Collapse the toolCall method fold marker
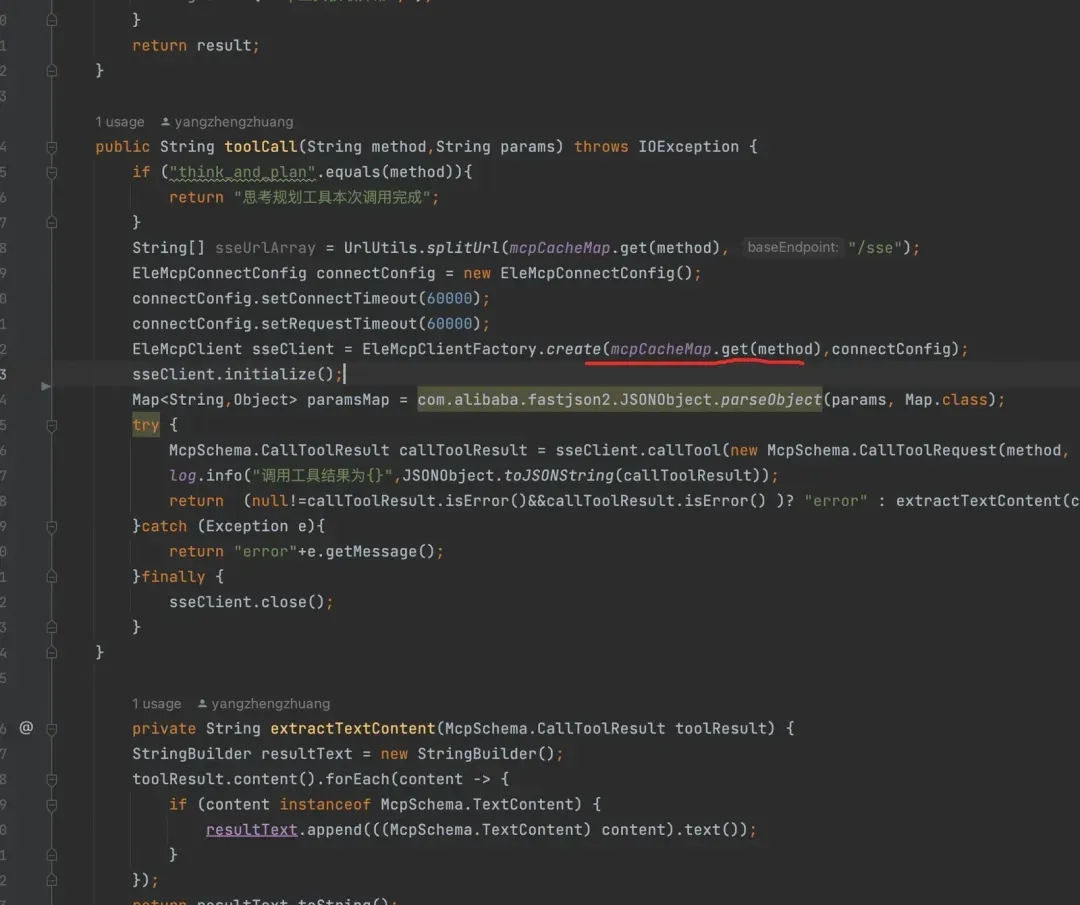The image size is (1080, 905). coord(52,147)
